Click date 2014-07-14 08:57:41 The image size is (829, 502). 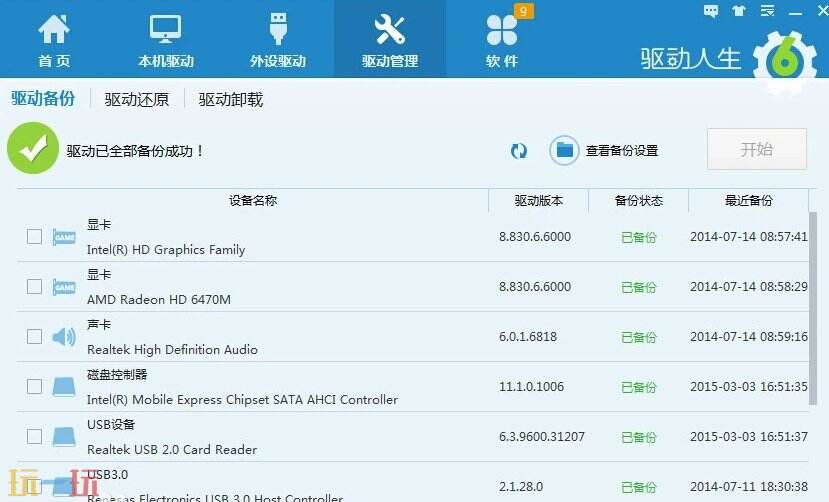[749, 237]
